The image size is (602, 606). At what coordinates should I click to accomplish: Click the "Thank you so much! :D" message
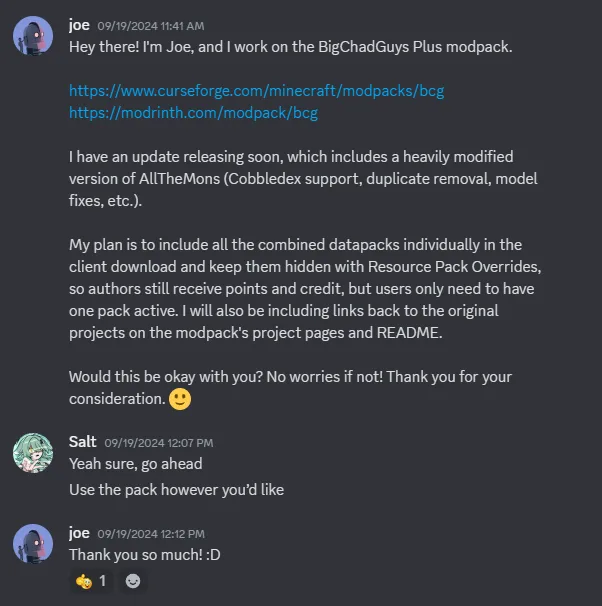pyautogui.click(x=144, y=554)
